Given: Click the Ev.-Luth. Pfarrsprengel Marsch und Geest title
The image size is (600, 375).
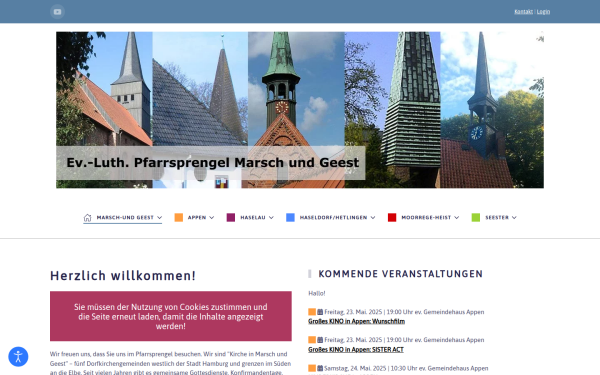Looking at the screenshot, I should pyautogui.click(x=212, y=163).
